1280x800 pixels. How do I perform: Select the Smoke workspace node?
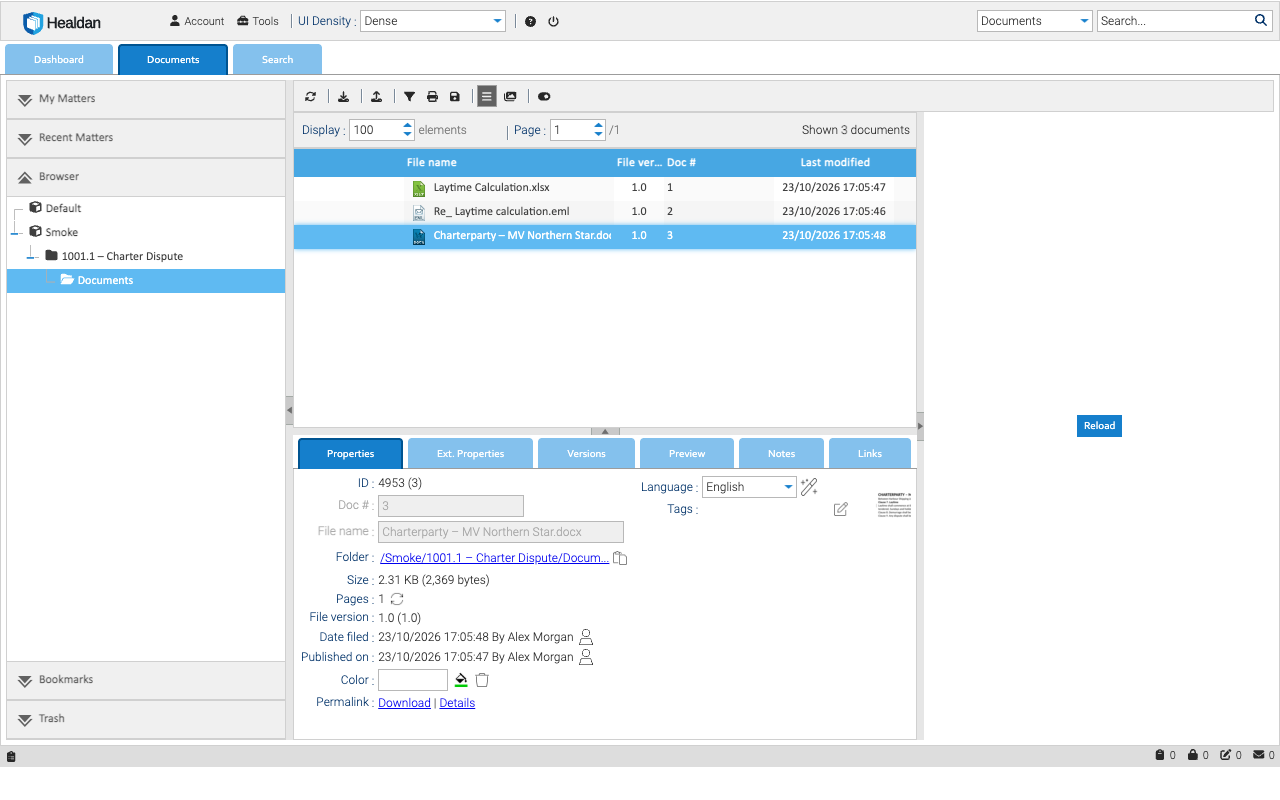tap(61, 232)
